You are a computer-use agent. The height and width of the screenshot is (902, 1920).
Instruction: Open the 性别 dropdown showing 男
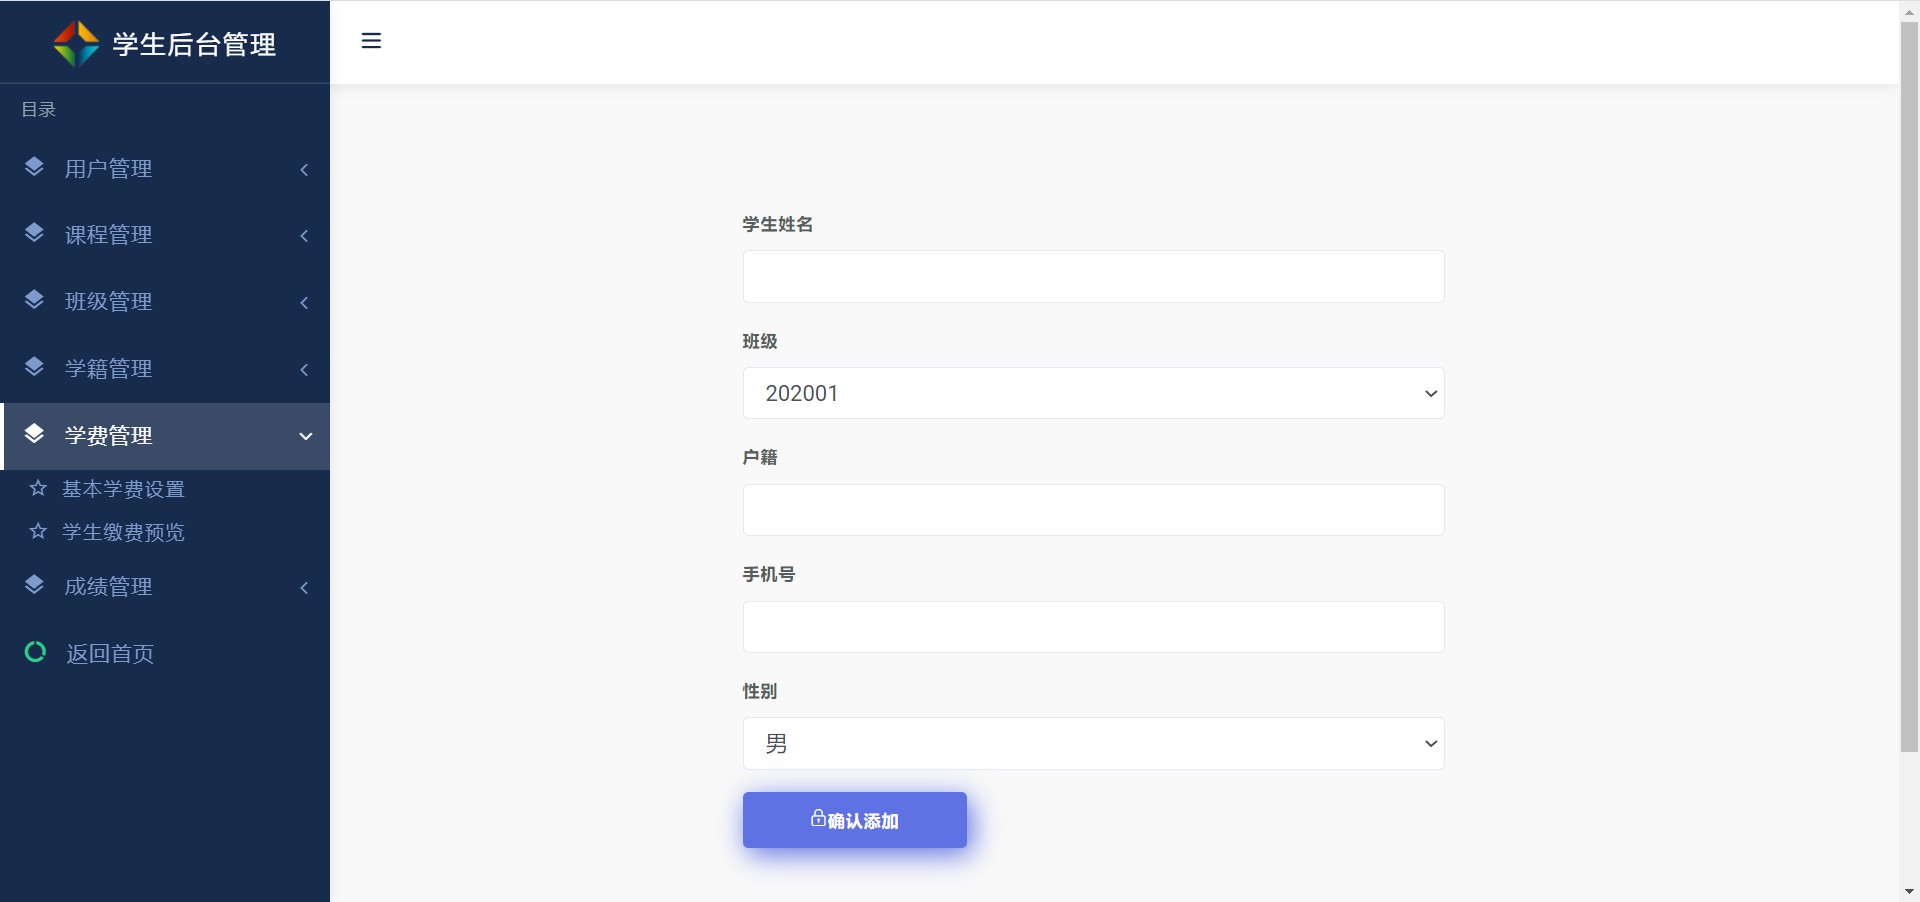click(1093, 743)
